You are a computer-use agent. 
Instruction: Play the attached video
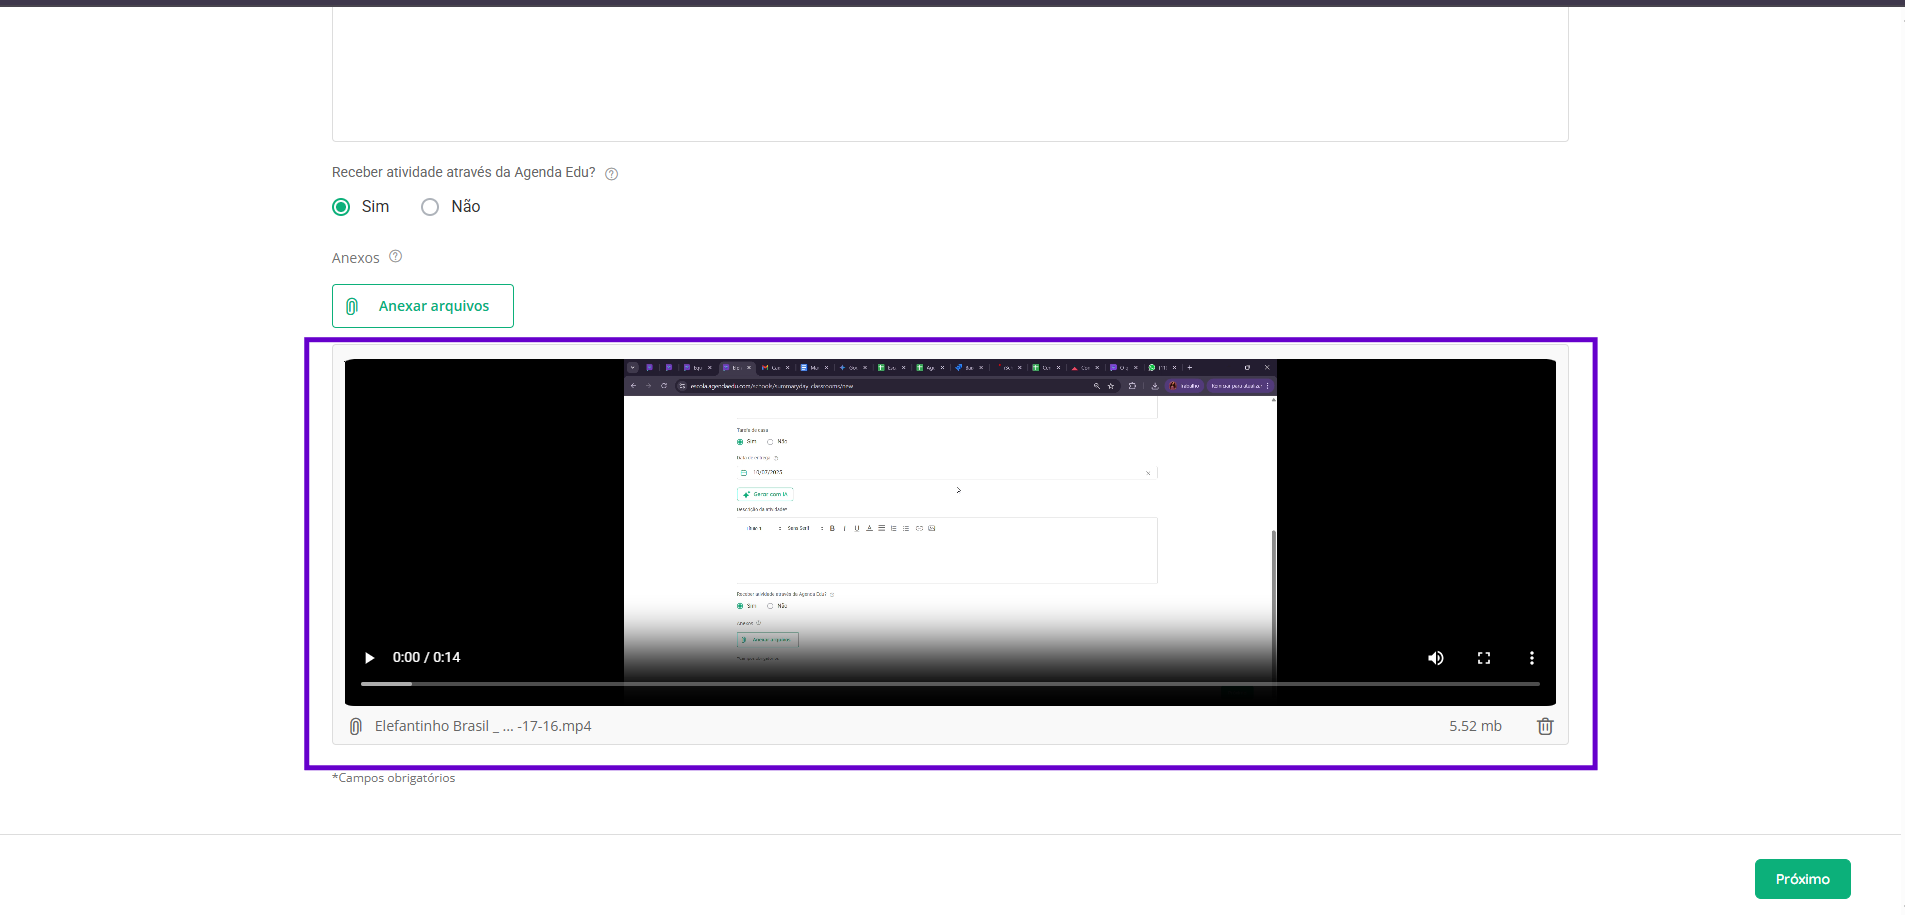click(369, 658)
